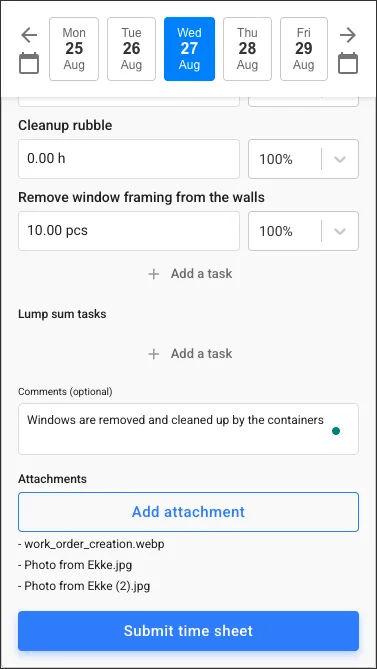Image resolution: width=377 pixels, height=669 pixels.
Task: Click the green dot in comments box
Action: point(336,431)
